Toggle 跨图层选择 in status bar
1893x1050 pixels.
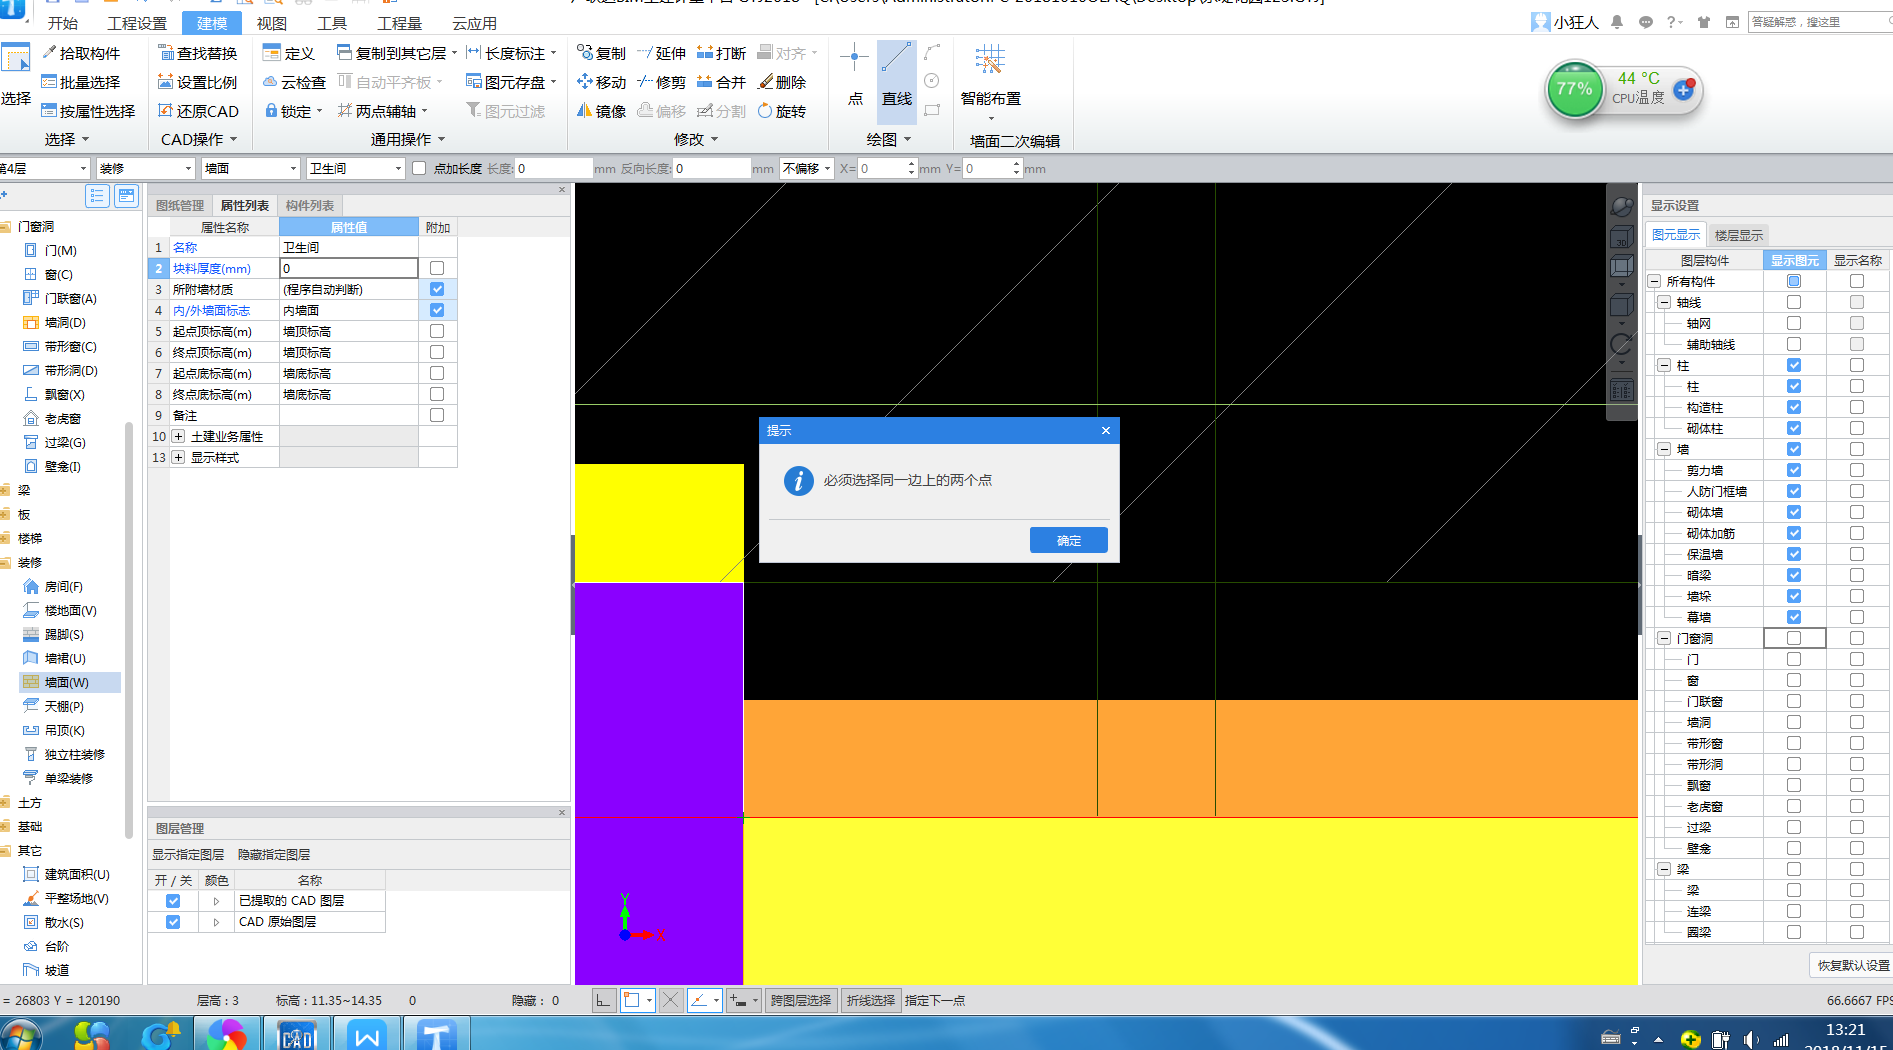pos(801,1000)
